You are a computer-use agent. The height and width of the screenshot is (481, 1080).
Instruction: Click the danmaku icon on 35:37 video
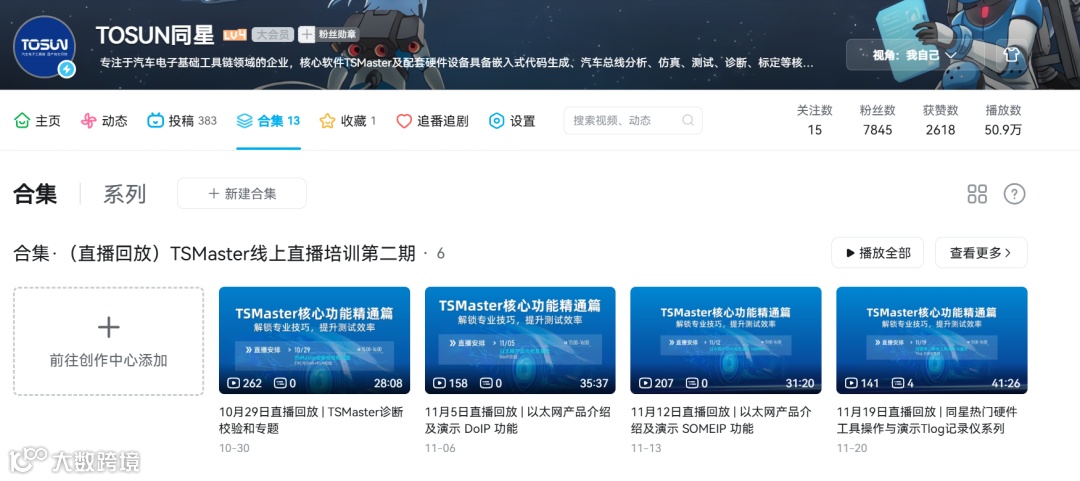click(486, 383)
